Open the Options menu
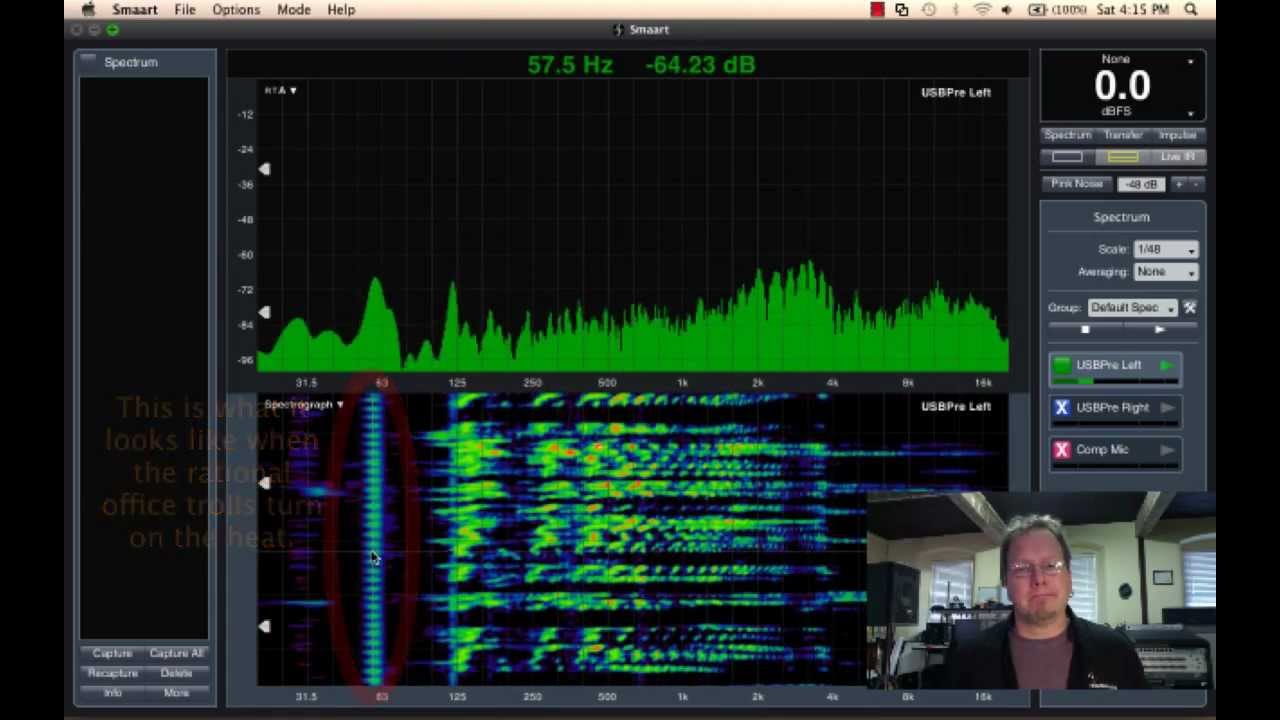 tap(236, 9)
